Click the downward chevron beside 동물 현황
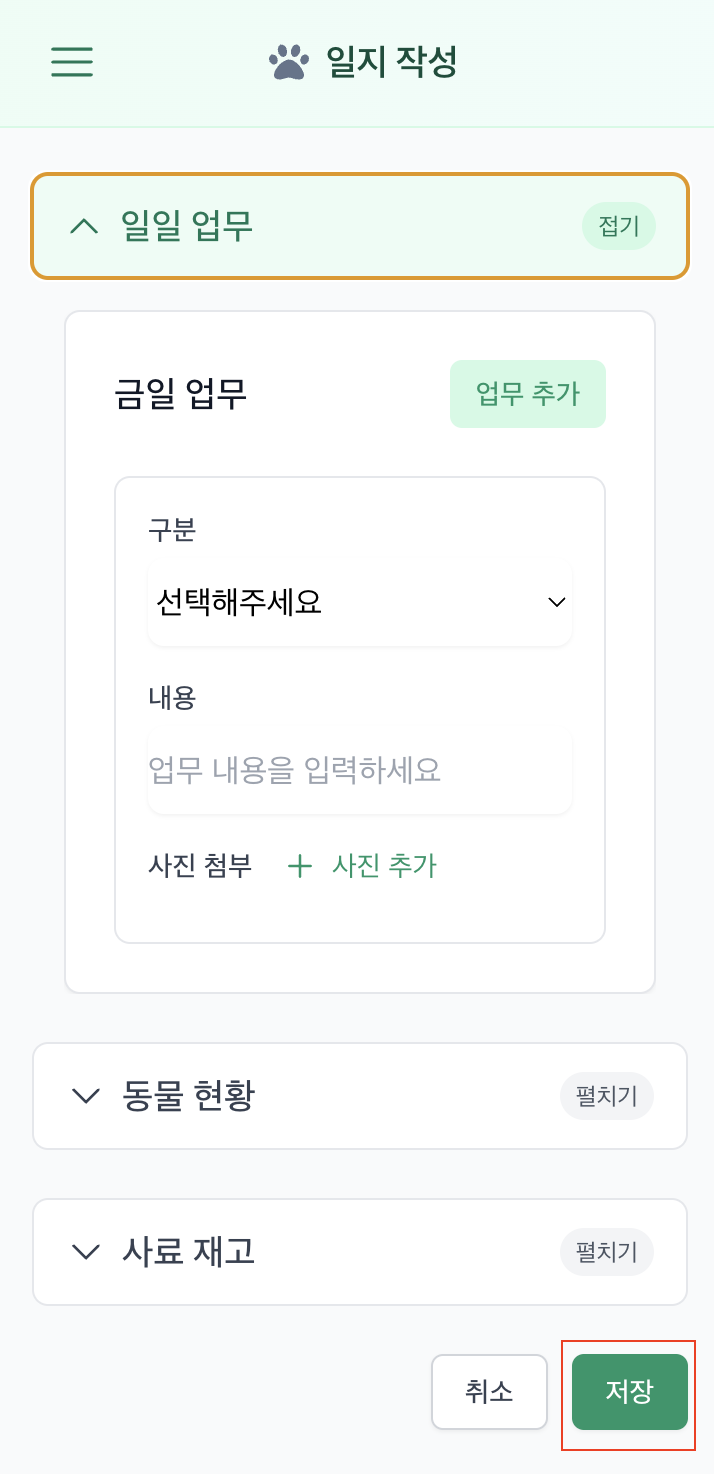714x1474 pixels. coord(85,1095)
